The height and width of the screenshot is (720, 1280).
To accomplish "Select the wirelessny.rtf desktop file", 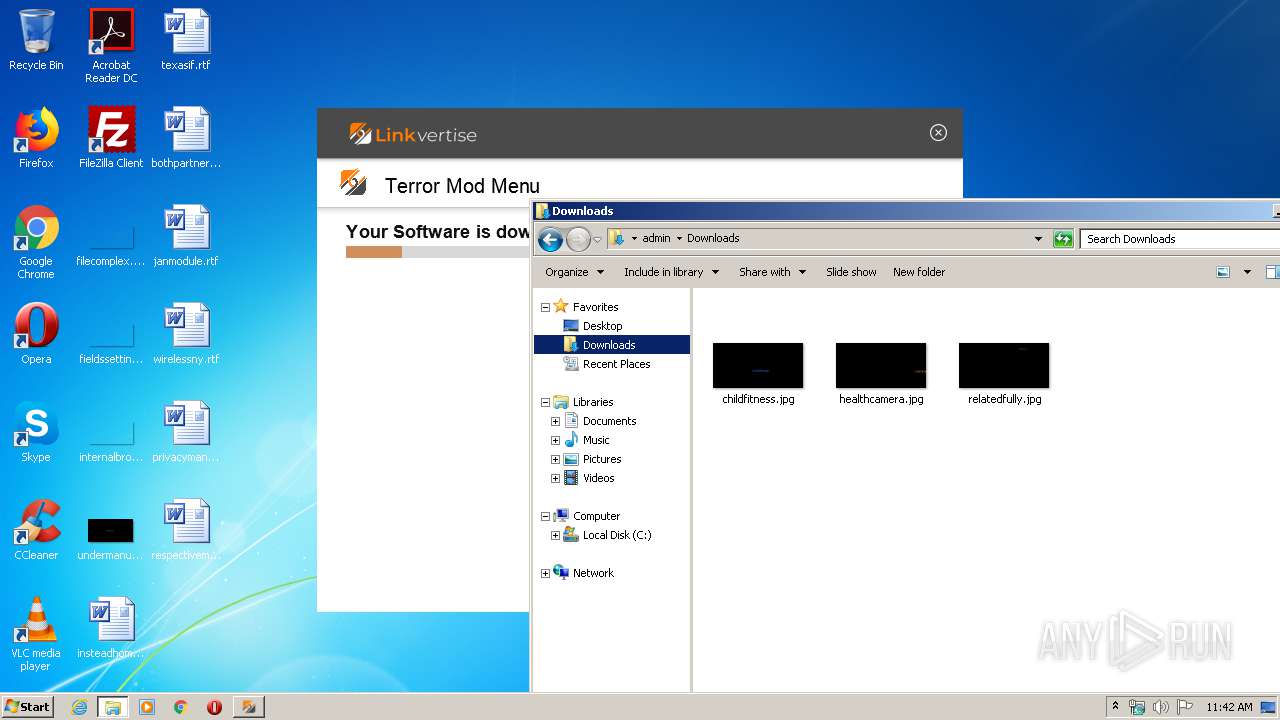I will tap(186, 334).
